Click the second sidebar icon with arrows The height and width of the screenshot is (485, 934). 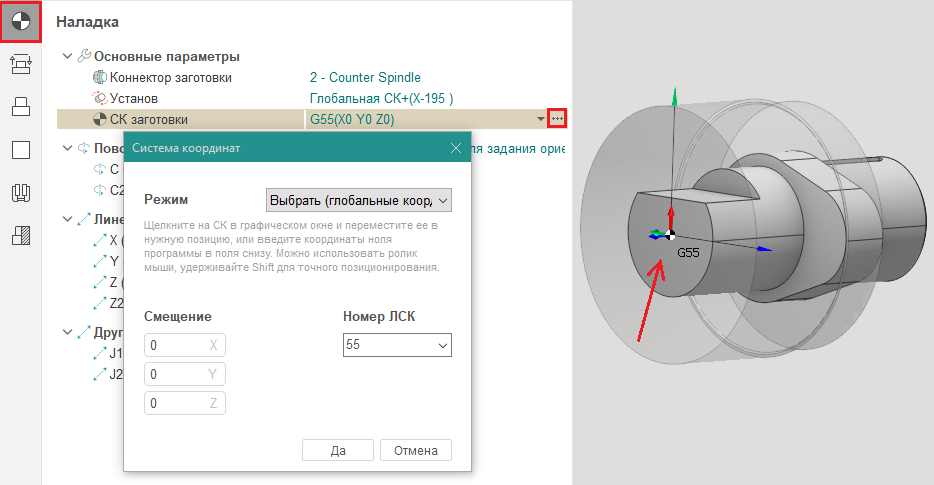(21, 64)
